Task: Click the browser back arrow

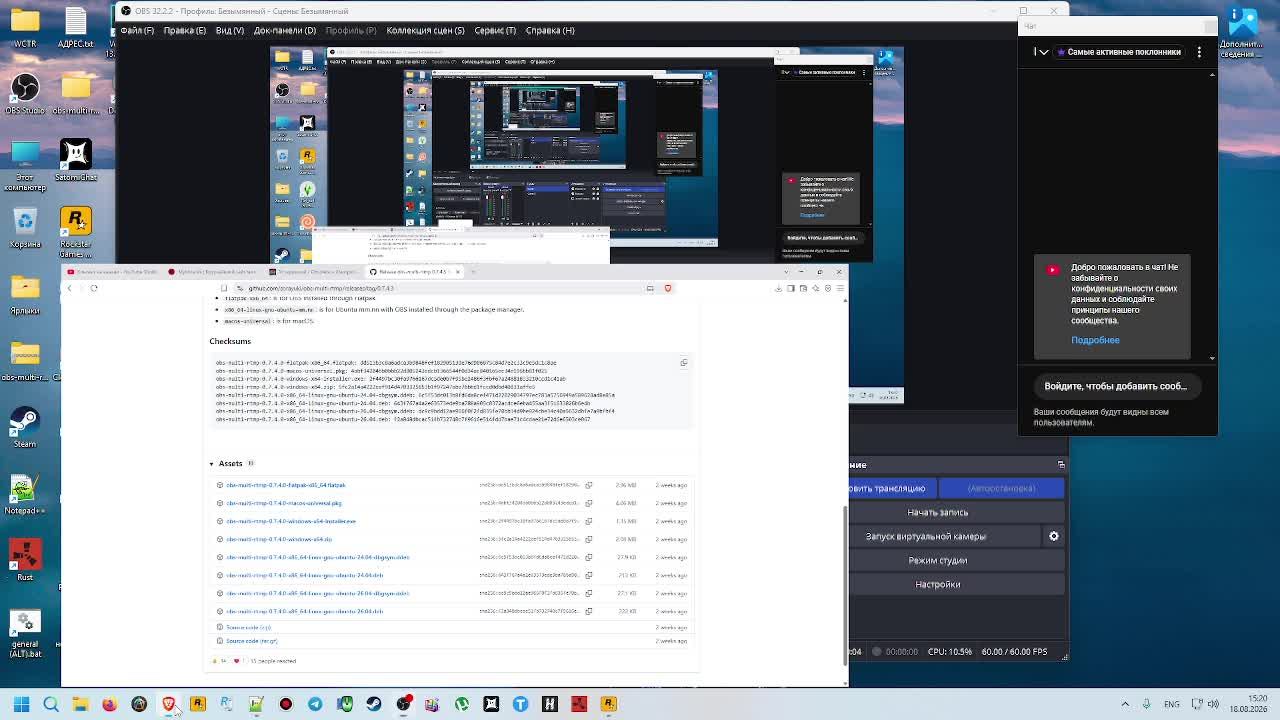Action: [69, 288]
